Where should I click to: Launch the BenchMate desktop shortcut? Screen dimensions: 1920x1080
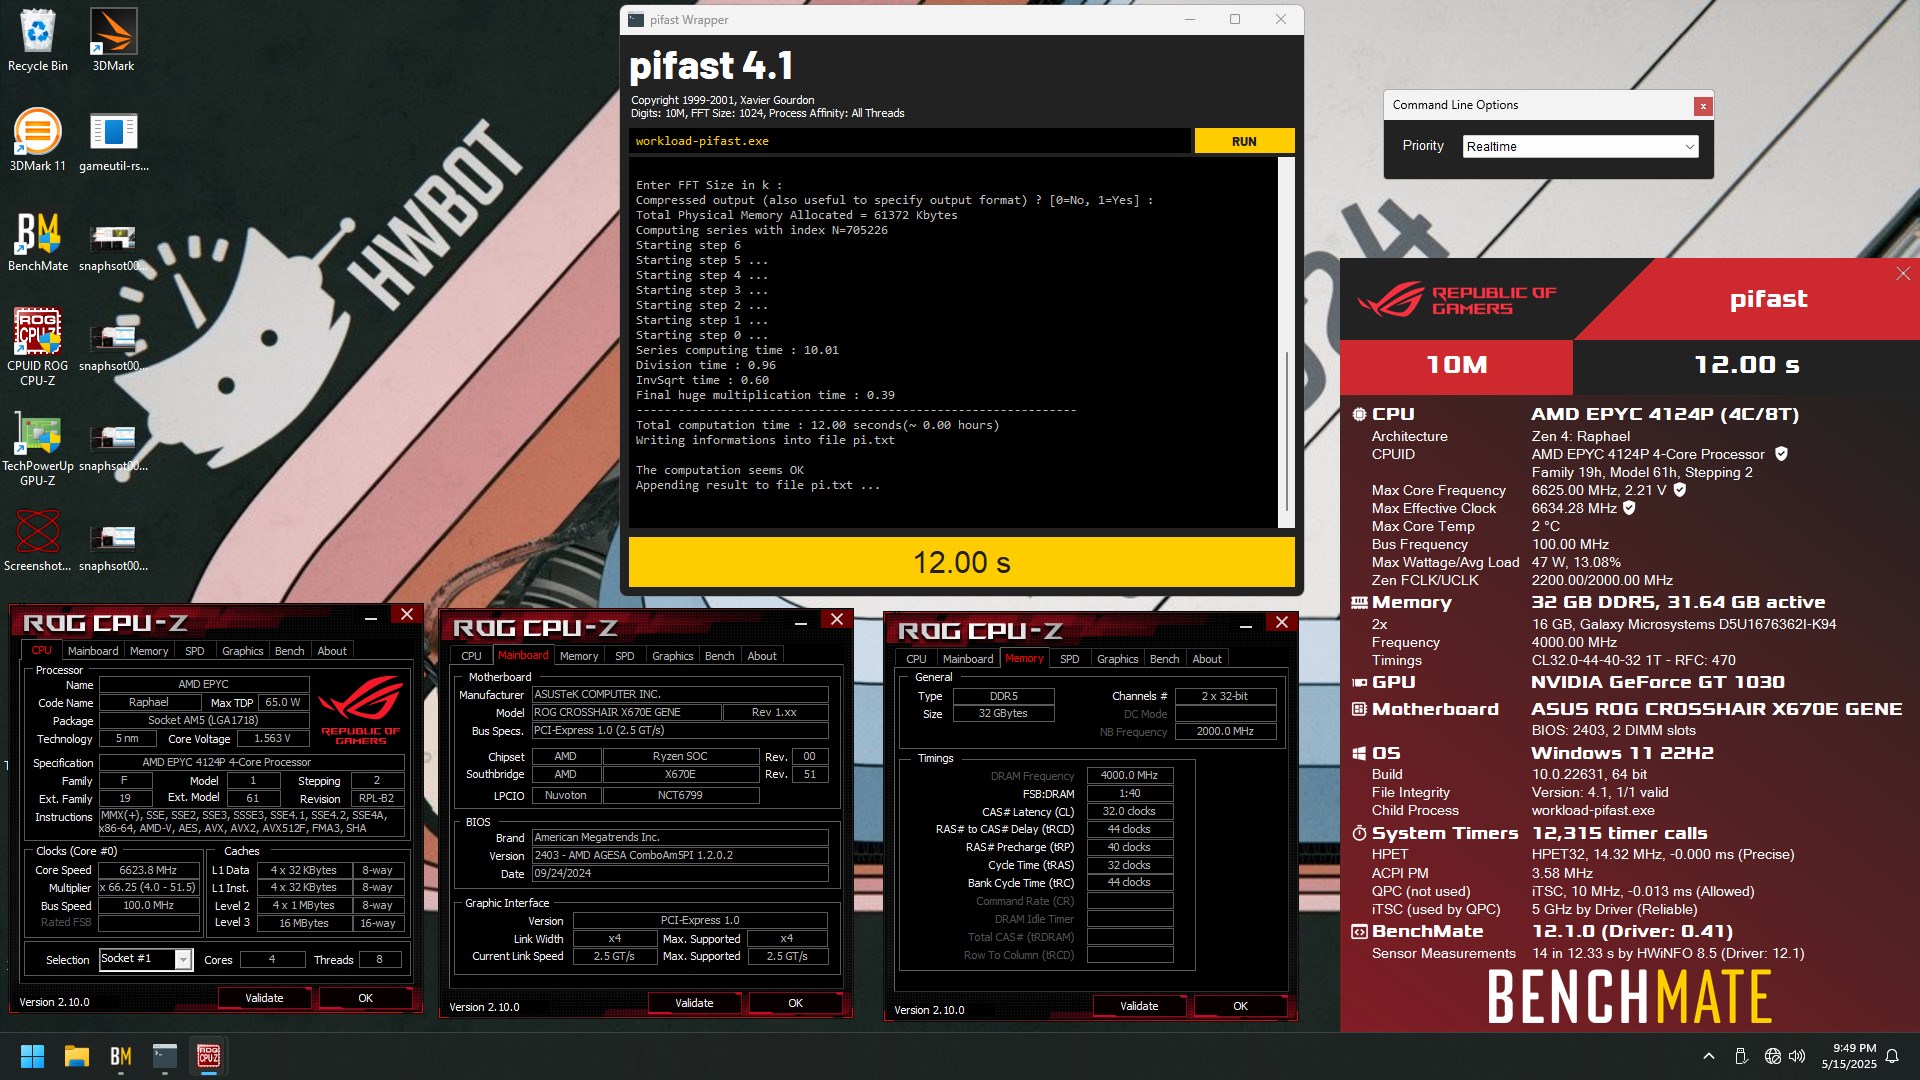coord(38,240)
